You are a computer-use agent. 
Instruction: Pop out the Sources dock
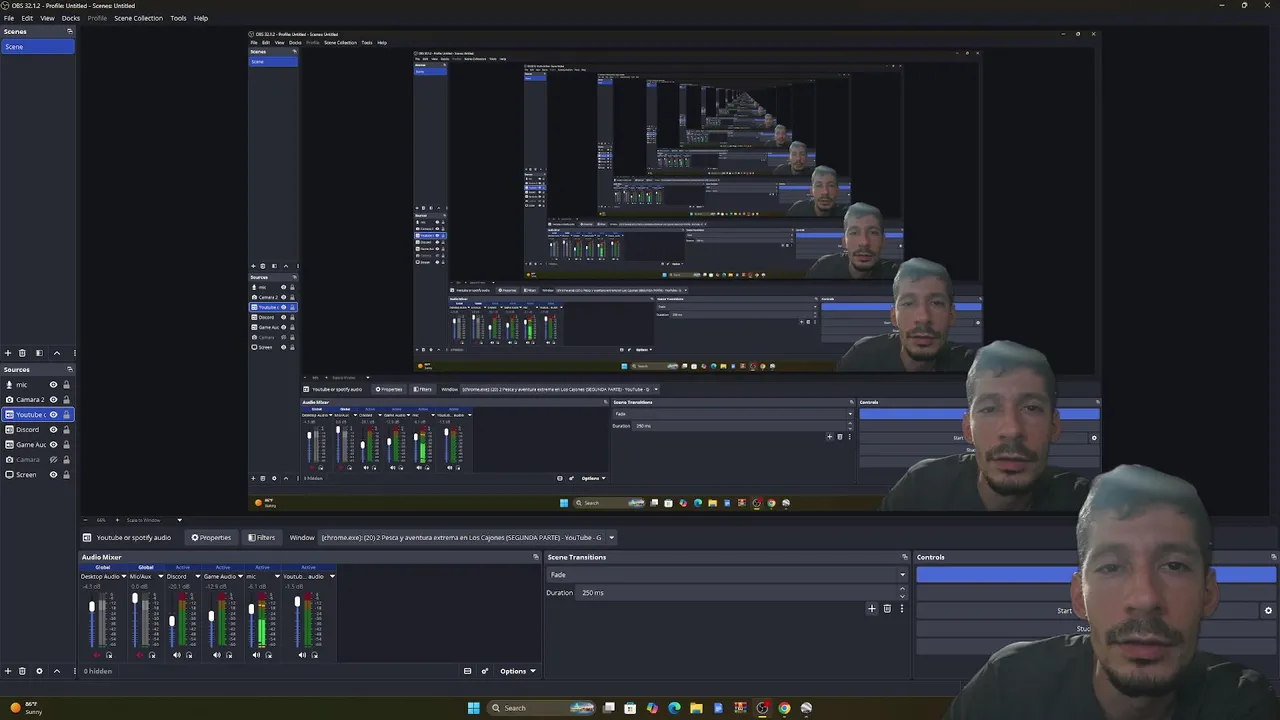(70, 370)
